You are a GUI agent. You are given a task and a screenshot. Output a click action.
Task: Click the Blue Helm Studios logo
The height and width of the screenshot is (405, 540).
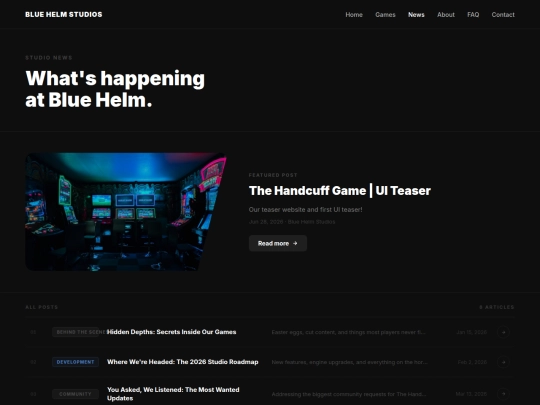pyautogui.click(x=64, y=14)
